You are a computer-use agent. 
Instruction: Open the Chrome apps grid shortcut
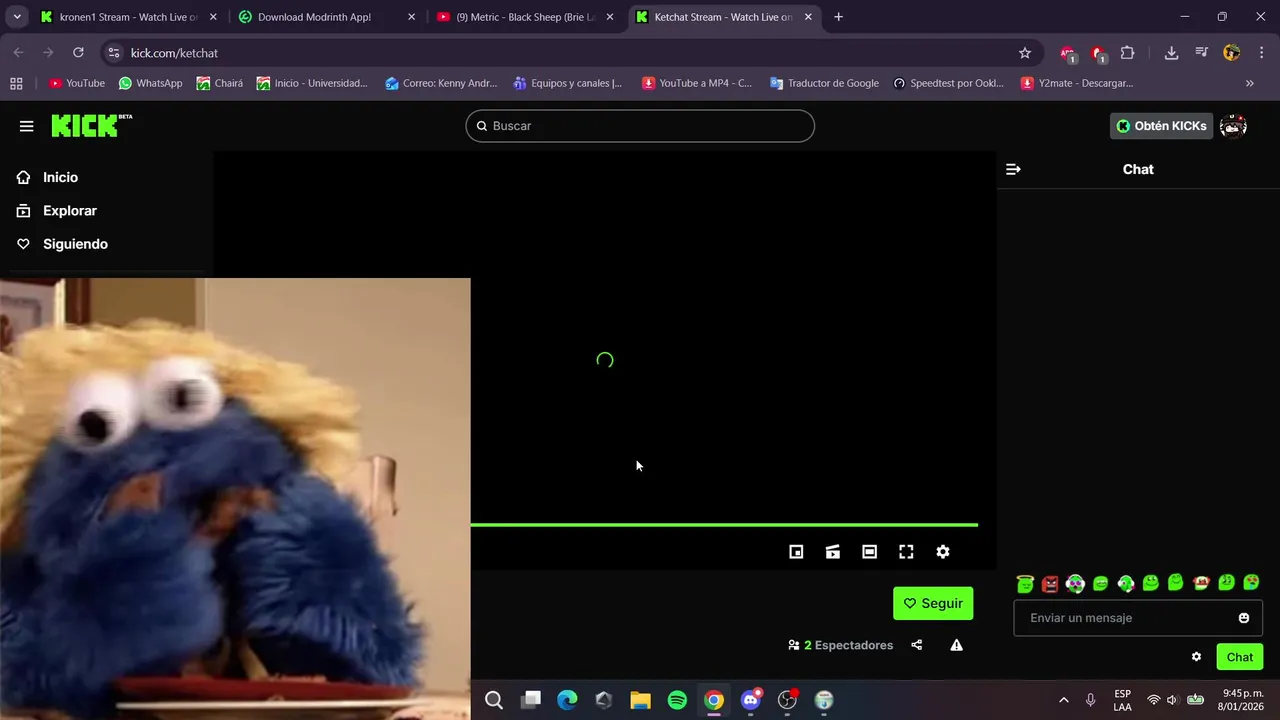coord(16,83)
